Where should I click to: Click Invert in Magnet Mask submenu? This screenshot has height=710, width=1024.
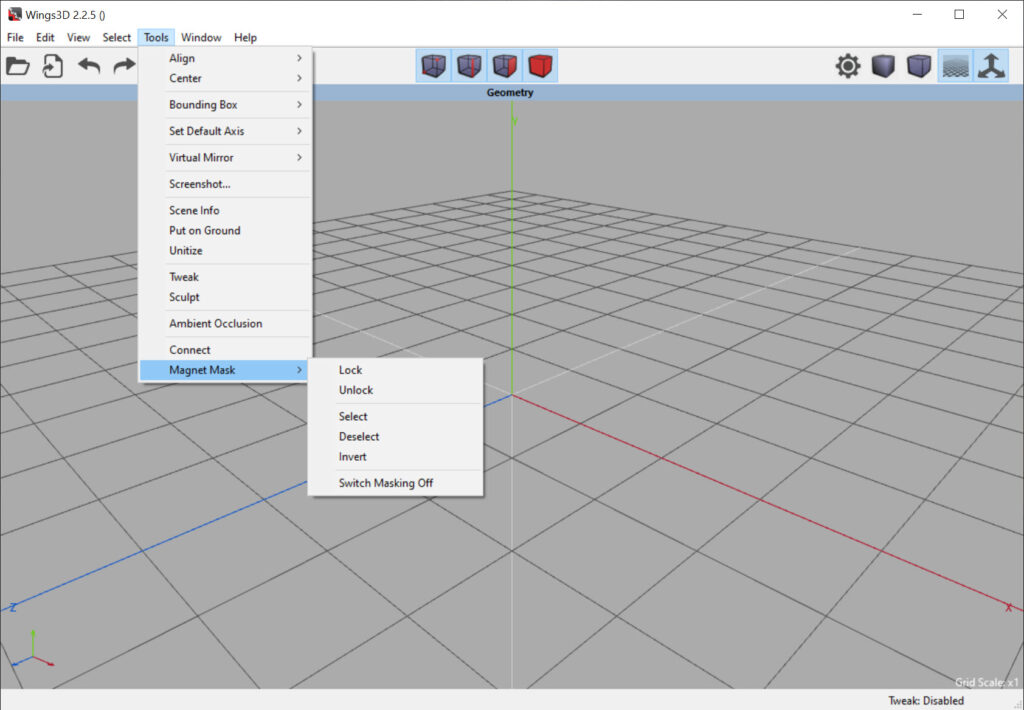395,457
